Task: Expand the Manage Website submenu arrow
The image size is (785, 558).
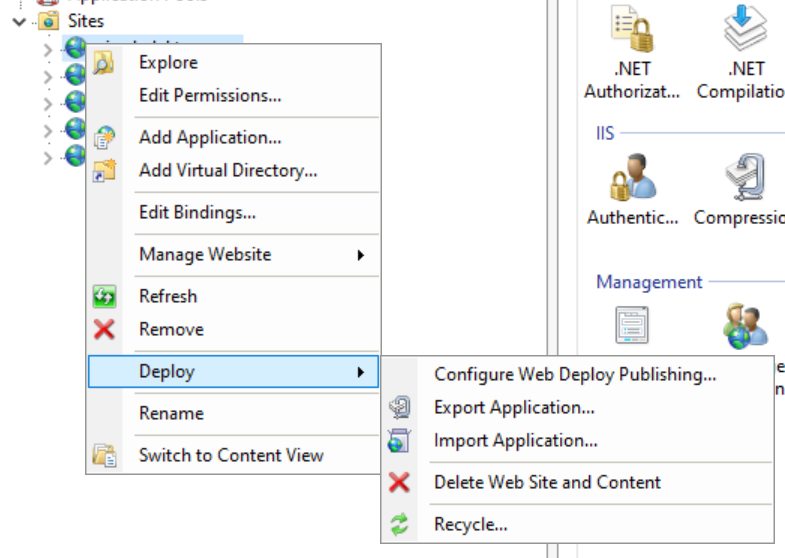Action: (x=360, y=255)
